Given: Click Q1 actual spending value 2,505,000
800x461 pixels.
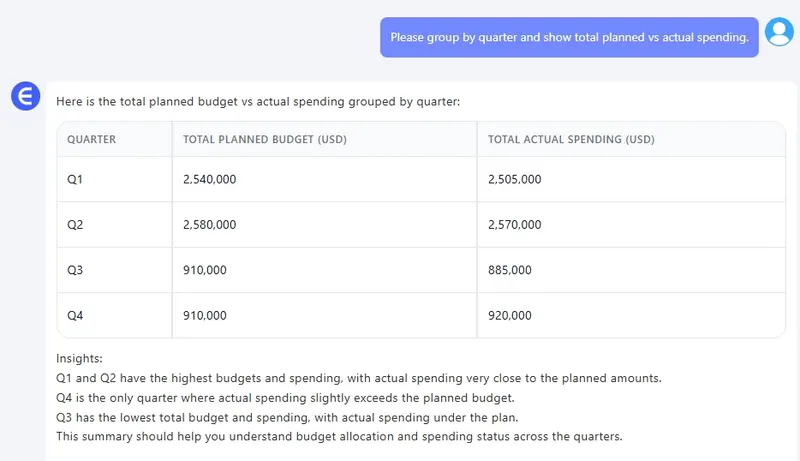Looking at the screenshot, I should (x=514, y=180).
